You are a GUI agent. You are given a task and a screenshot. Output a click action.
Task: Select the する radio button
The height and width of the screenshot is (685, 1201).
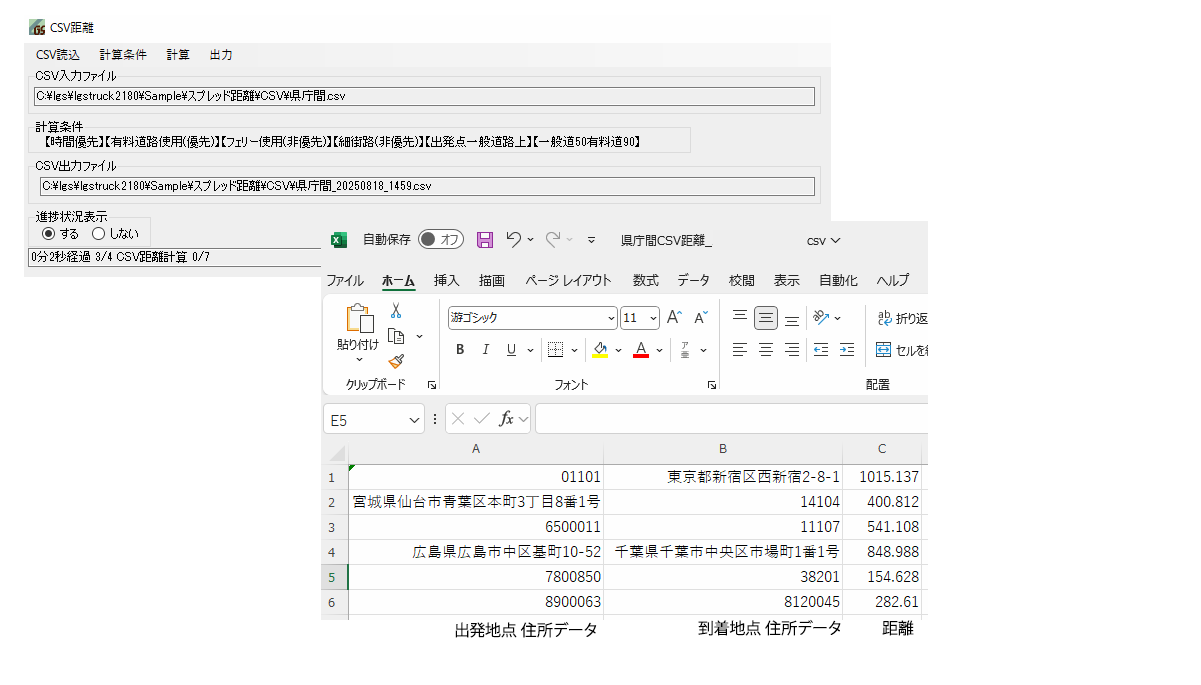tap(49, 234)
